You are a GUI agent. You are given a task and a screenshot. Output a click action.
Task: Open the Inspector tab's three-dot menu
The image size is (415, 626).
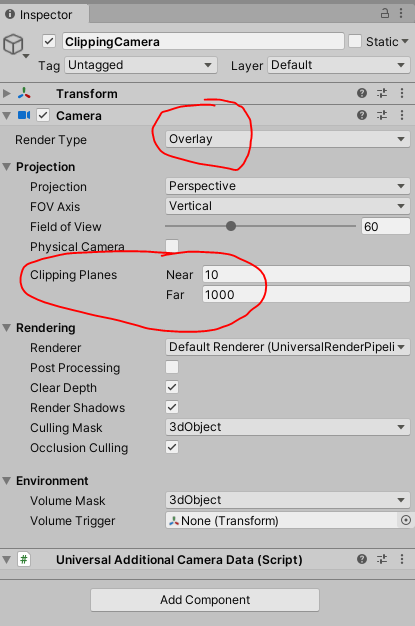tap(401, 14)
